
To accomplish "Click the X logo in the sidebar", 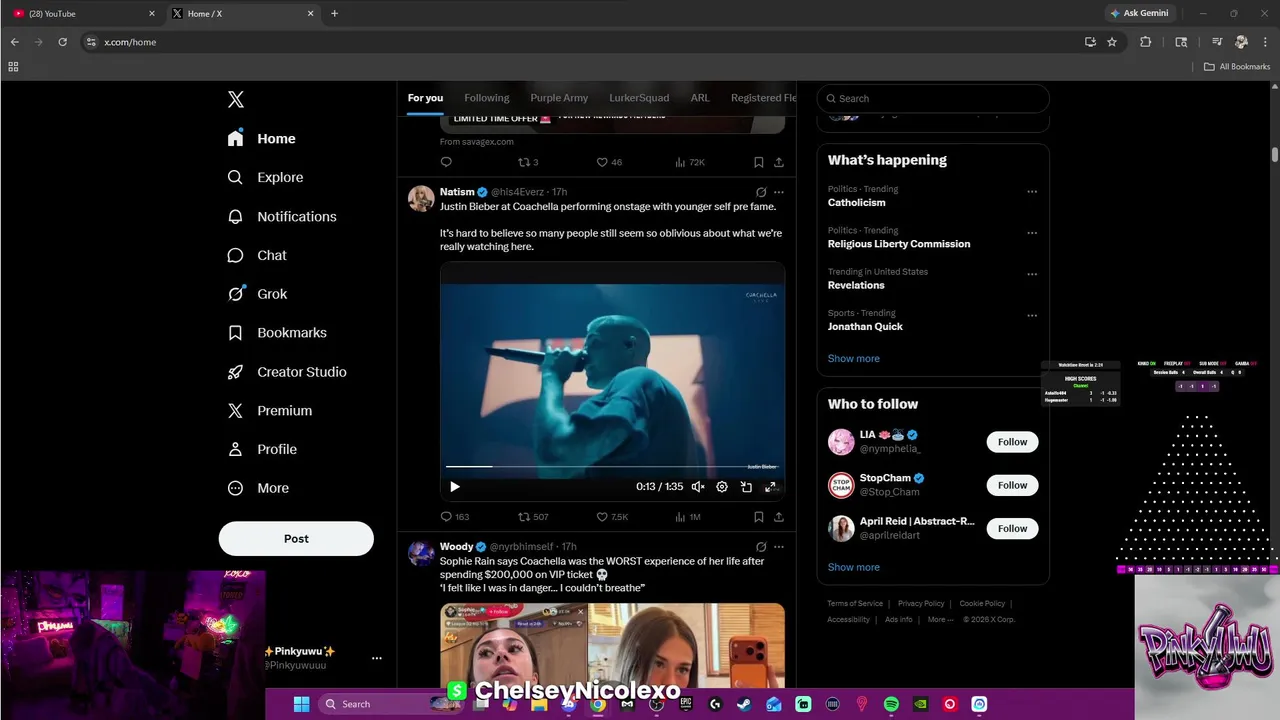I will 235,99.
